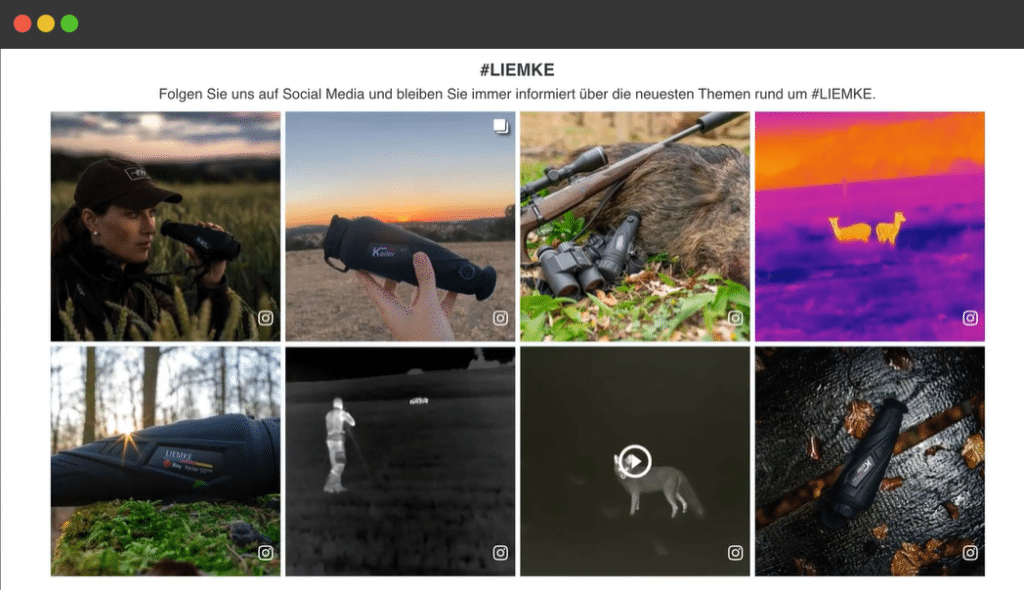Click Instagram icon on wild boar rifle photo
The width and height of the screenshot is (1024, 590).
pos(735,318)
